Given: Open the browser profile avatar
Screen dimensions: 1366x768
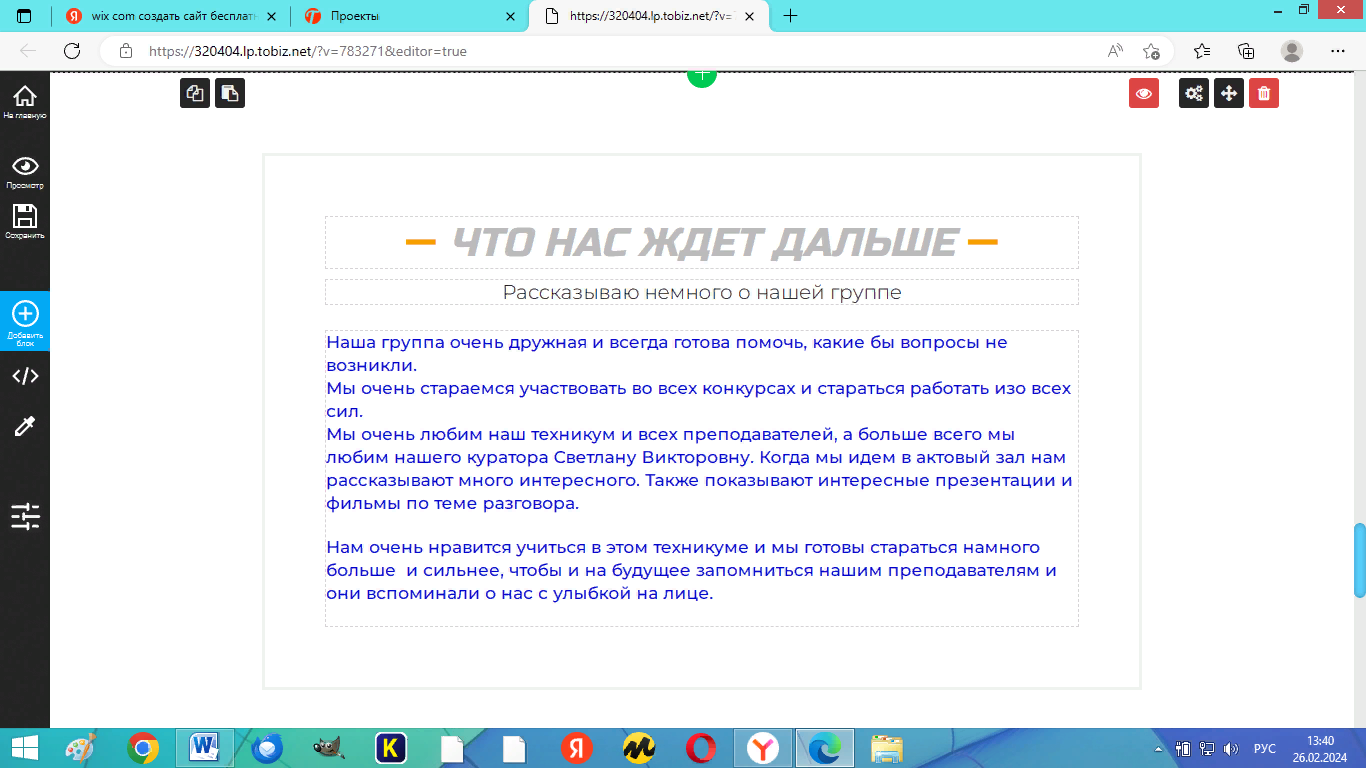Looking at the screenshot, I should tap(1292, 51).
